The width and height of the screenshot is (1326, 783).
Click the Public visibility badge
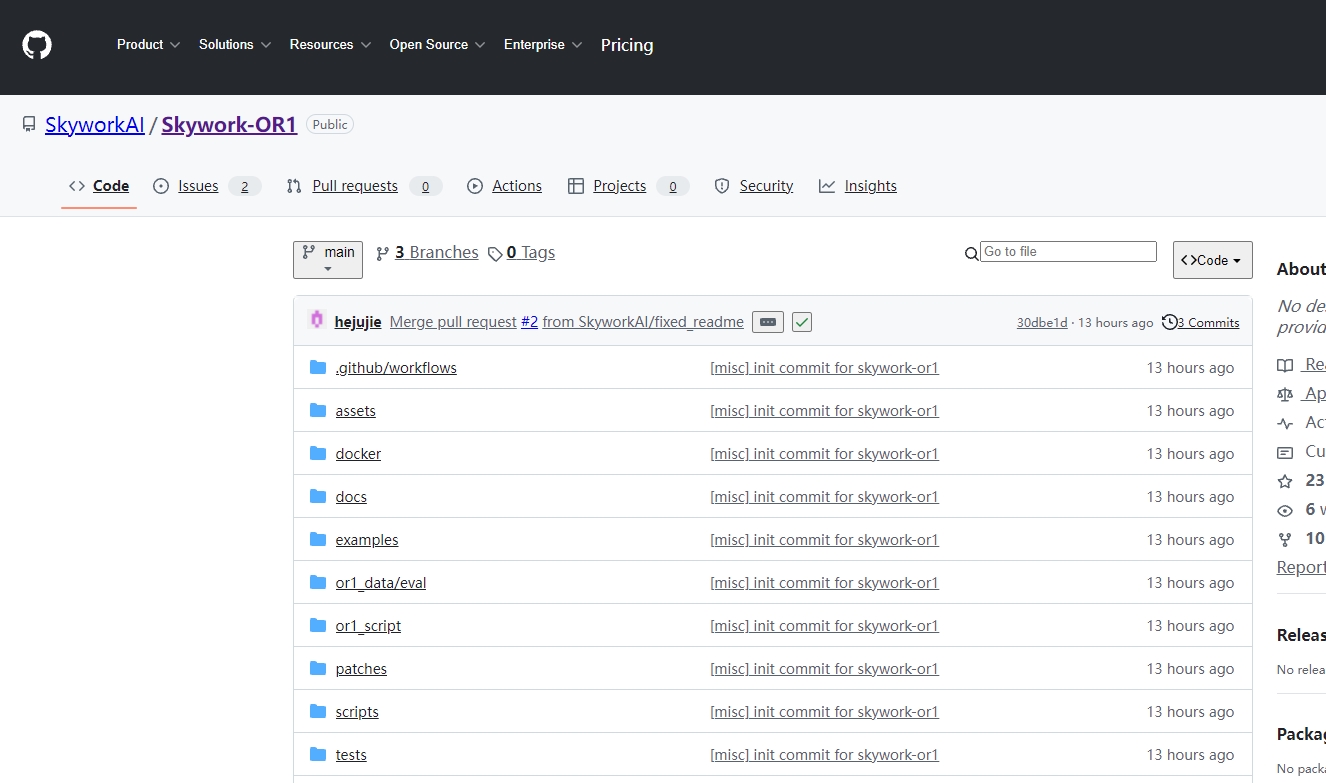coord(330,125)
